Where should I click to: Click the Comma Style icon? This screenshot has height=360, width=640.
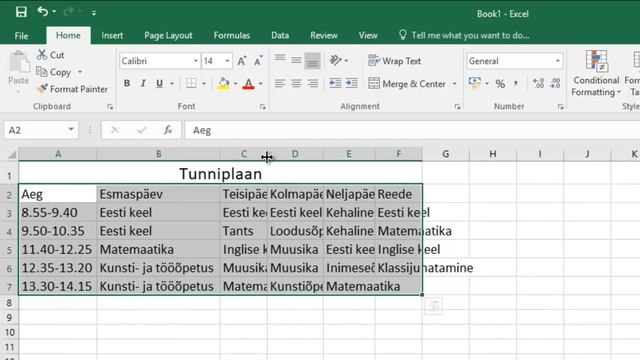coord(516,83)
